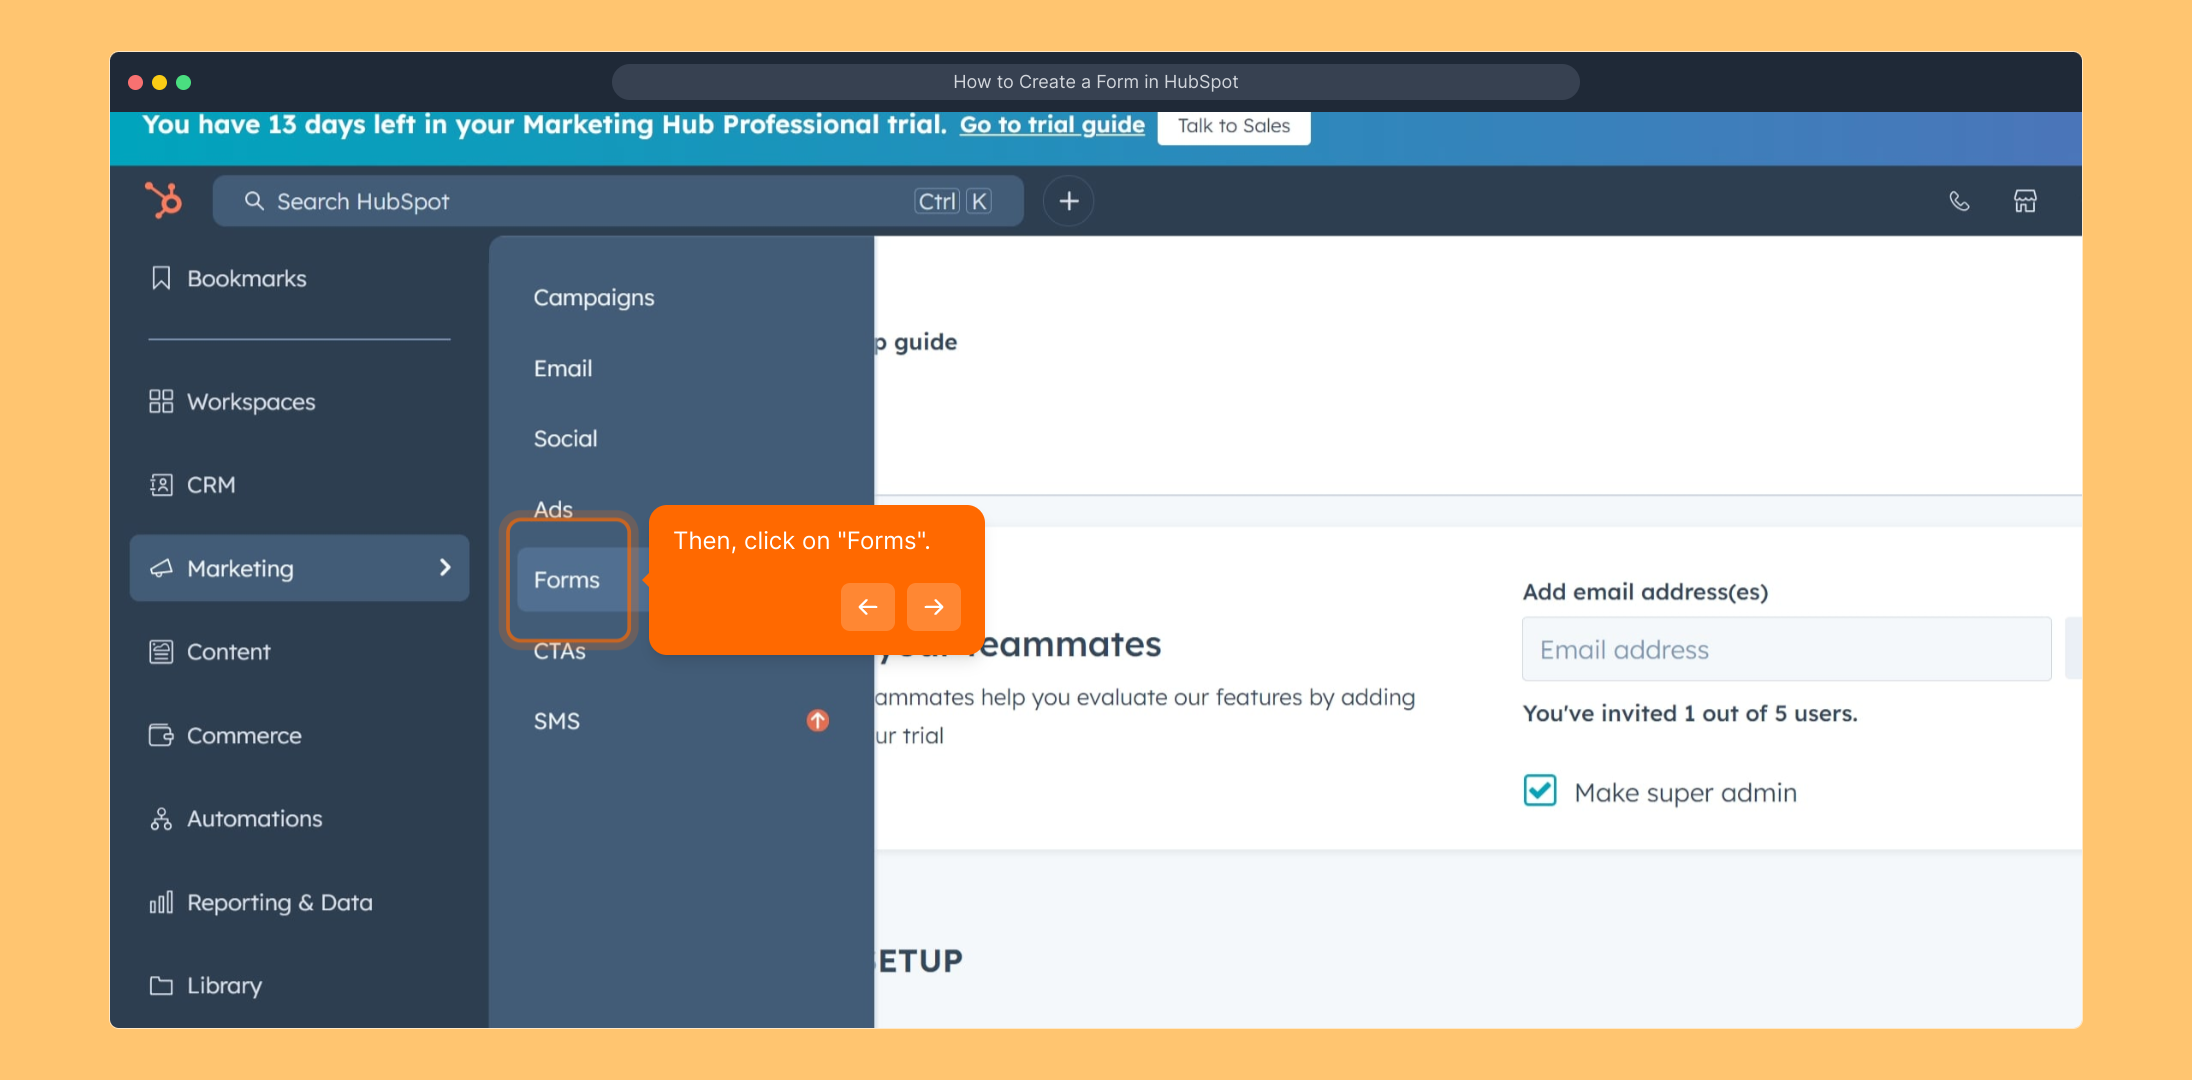The width and height of the screenshot is (2192, 1080).
Task: Open Social from the Marketing submenu
Action: click(x=565, y=438)
